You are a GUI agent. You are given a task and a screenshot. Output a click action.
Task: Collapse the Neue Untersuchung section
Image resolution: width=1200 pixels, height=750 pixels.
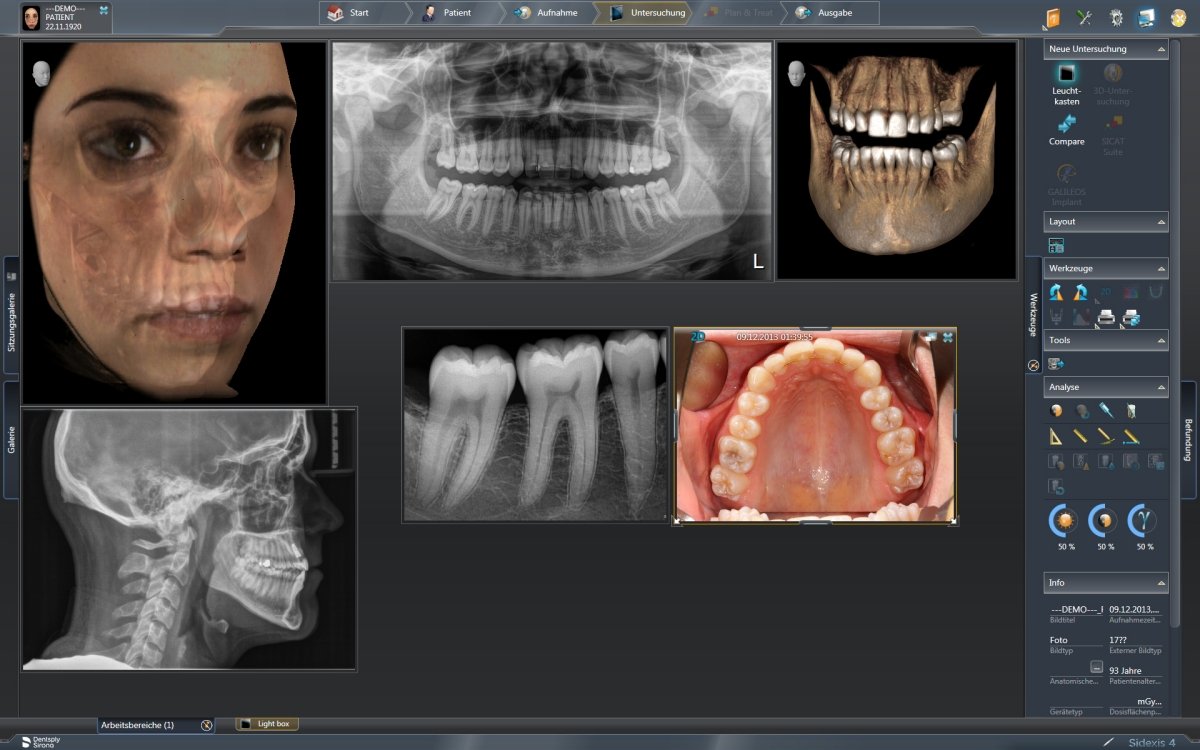click(1161, 49)
